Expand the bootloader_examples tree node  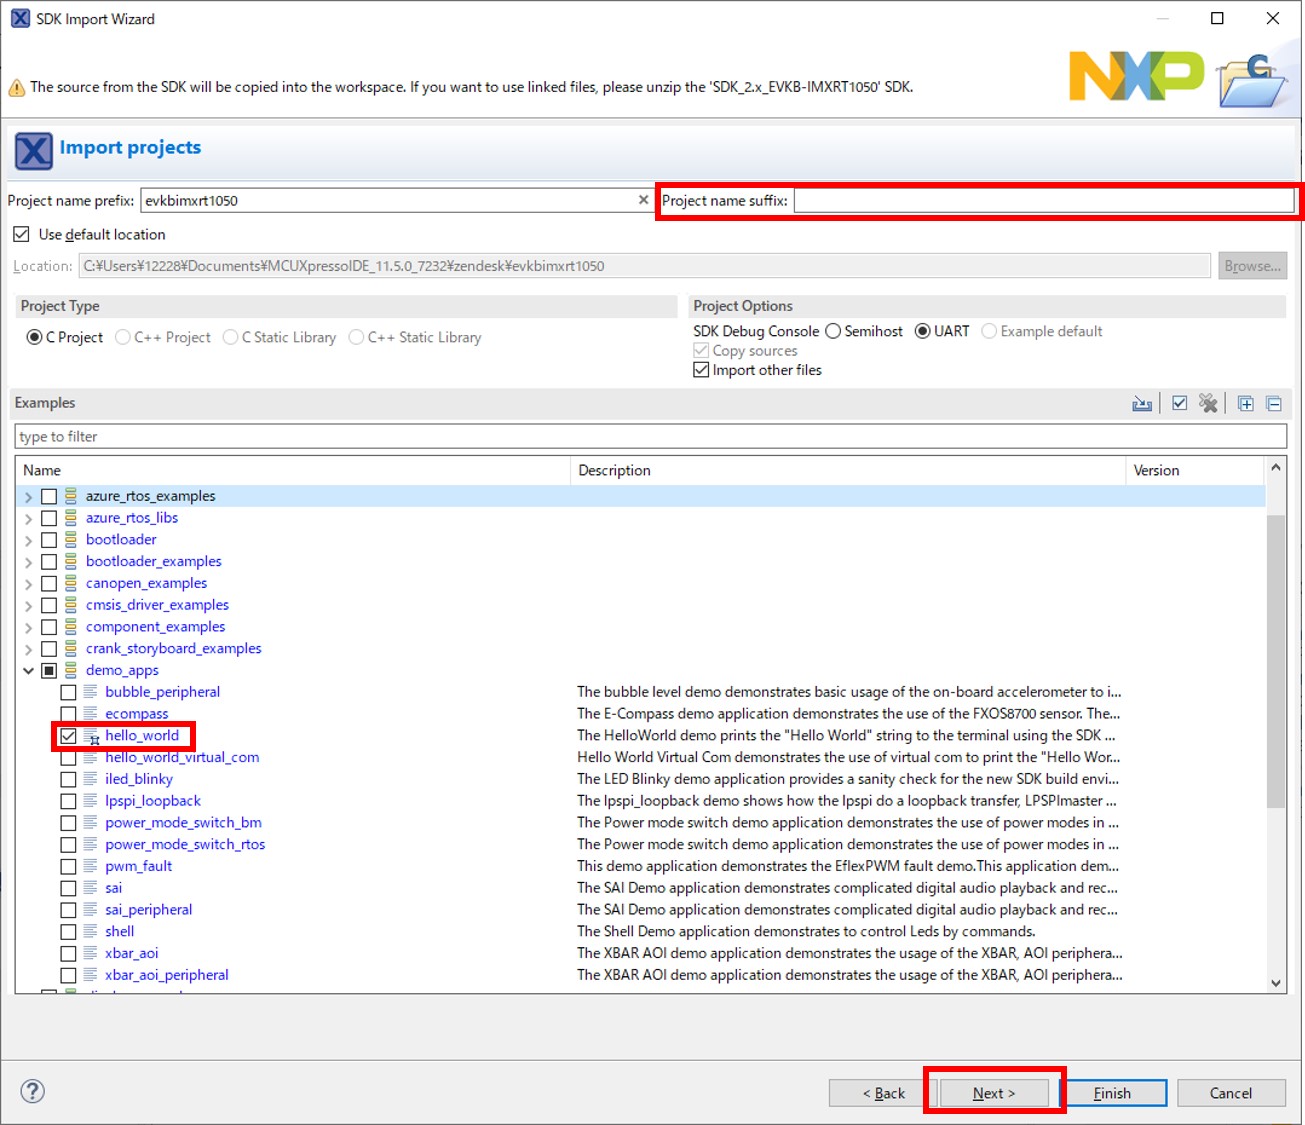28,562
